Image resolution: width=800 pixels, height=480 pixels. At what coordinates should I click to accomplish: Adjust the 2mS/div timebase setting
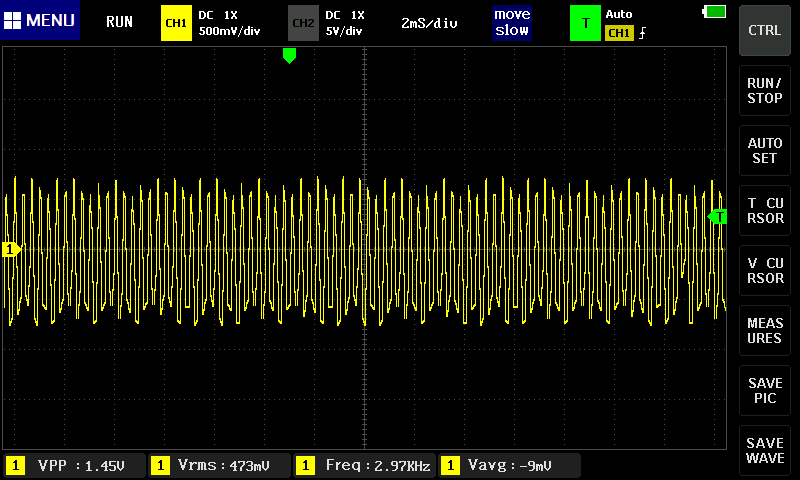429,23
